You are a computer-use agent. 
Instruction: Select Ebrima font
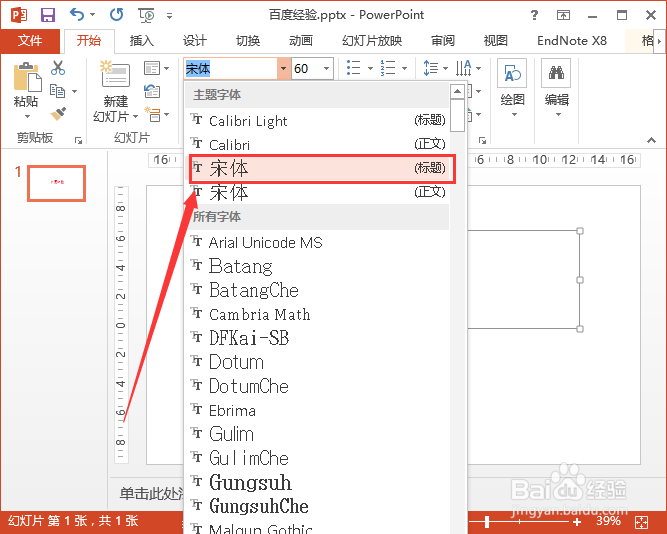(x=317, y=410)
